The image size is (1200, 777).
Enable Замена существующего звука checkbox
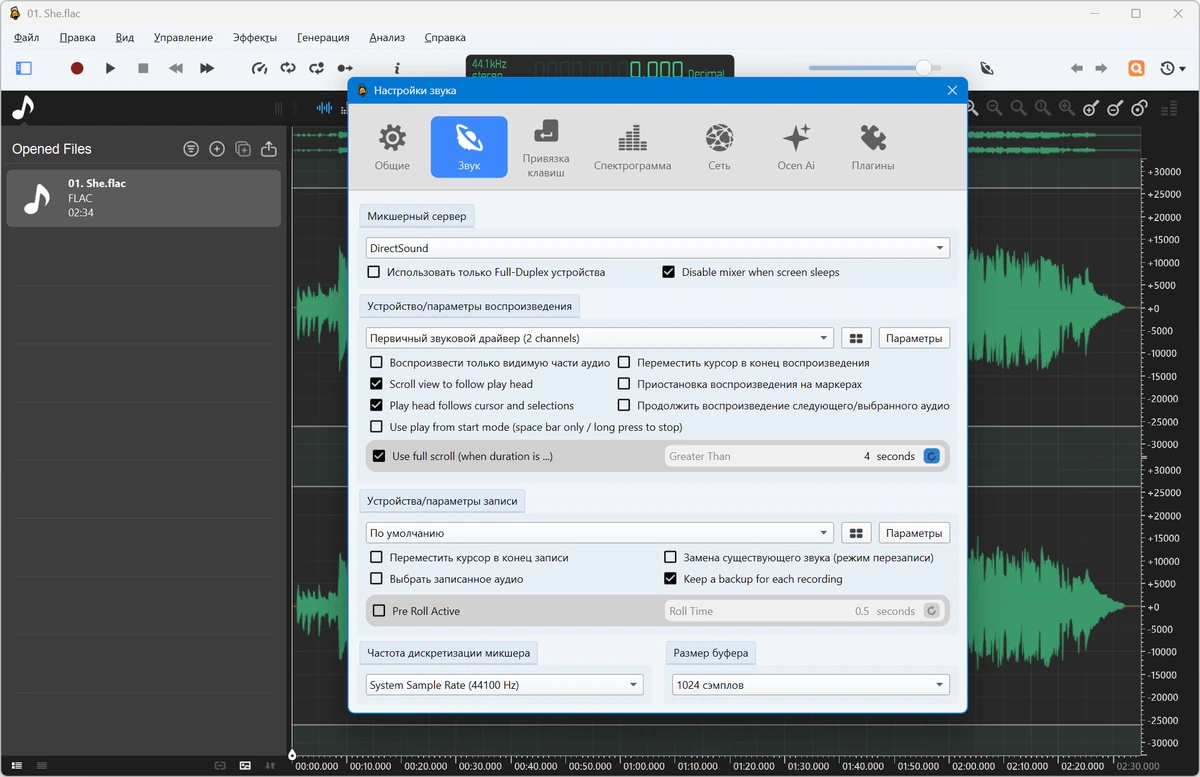[671, 557]
